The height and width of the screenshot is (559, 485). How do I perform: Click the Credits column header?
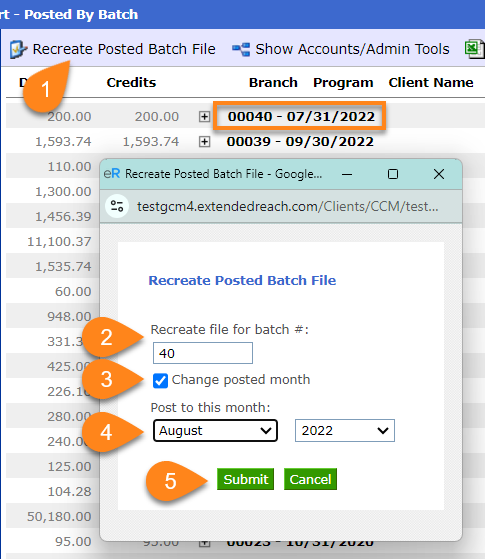131,82
